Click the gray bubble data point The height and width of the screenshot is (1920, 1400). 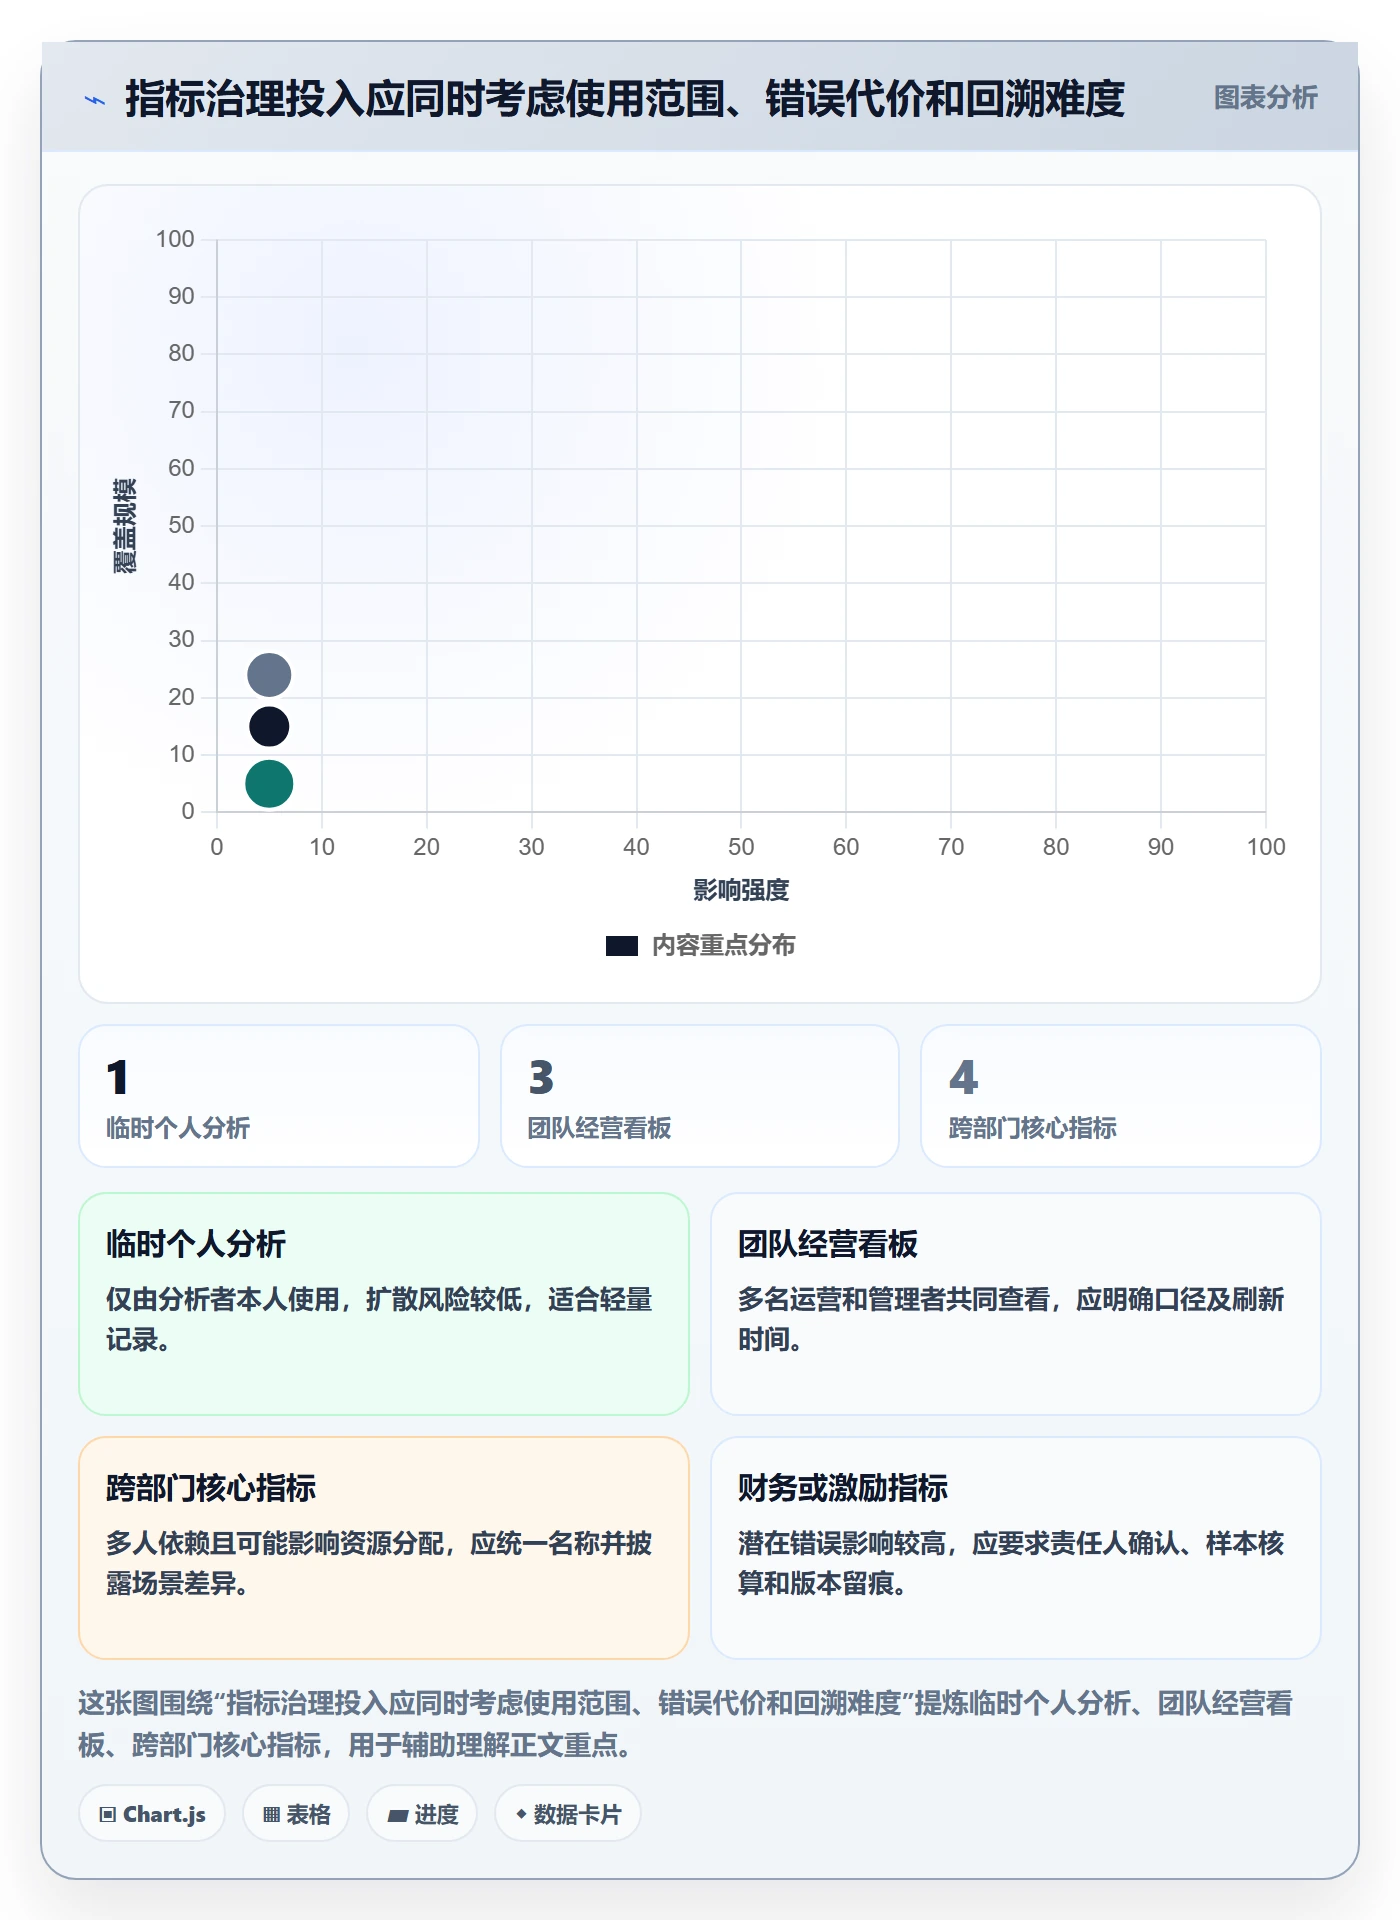(269, 675)
